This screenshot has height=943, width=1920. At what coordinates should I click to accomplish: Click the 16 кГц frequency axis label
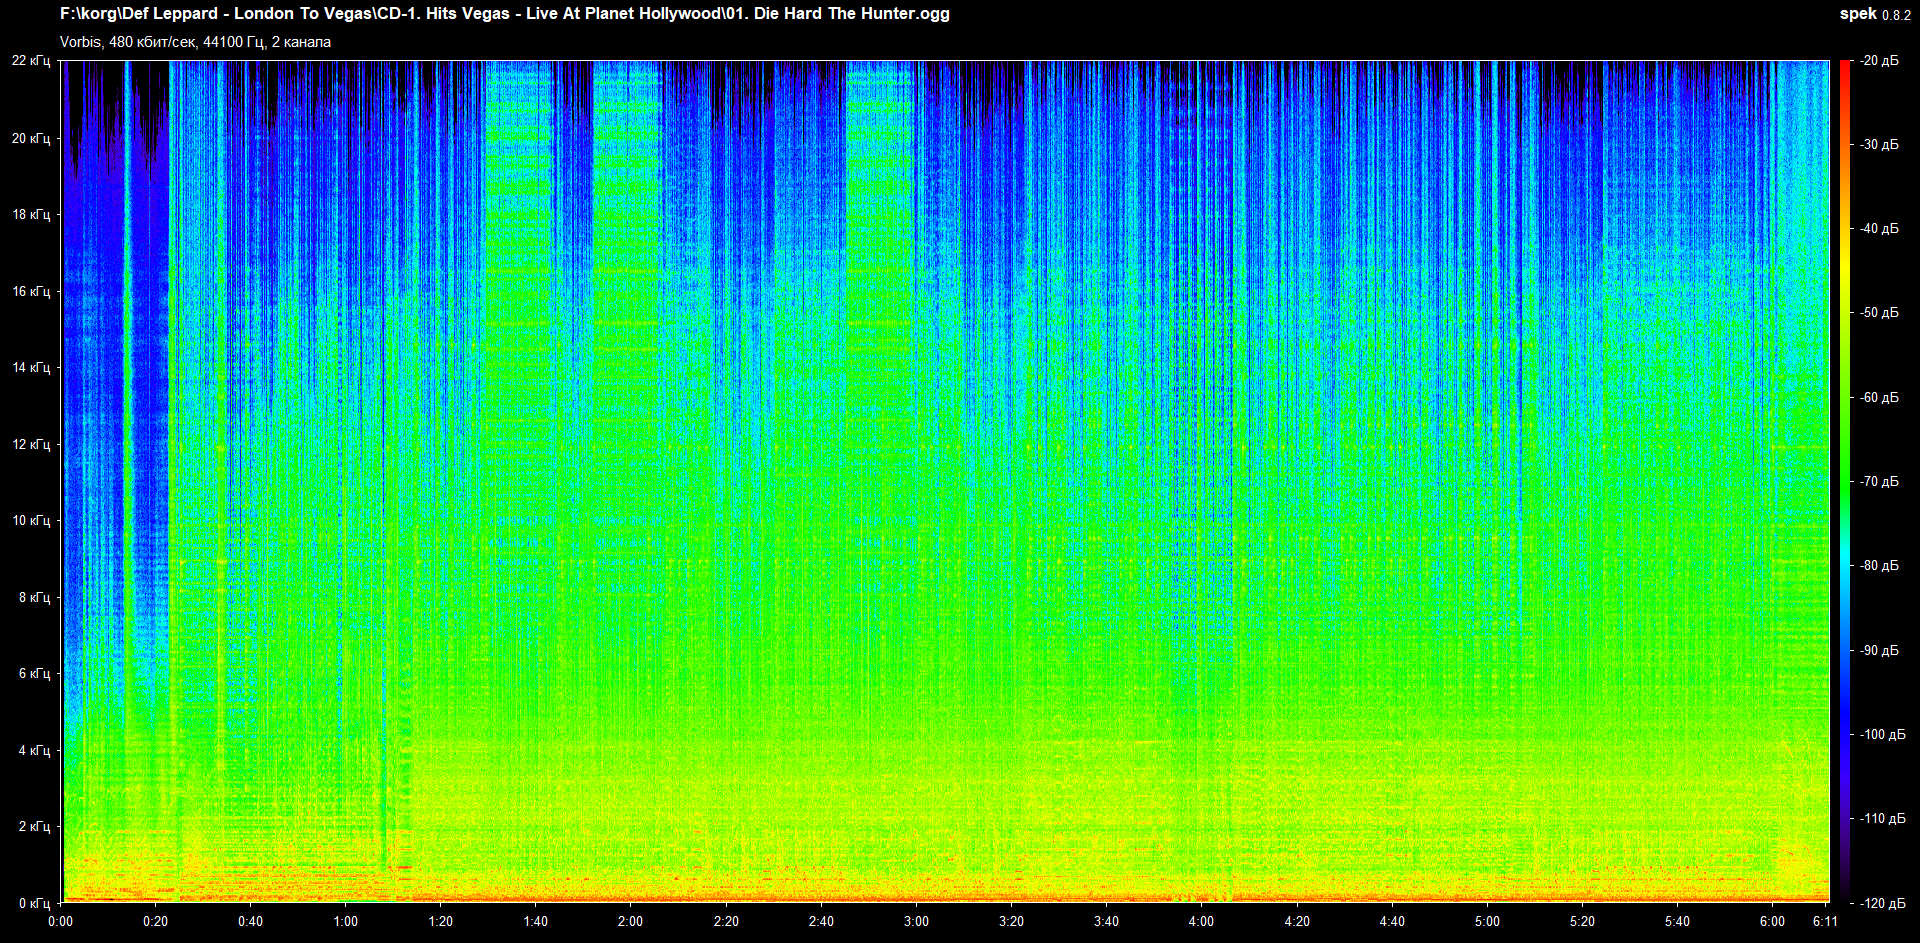31,291
